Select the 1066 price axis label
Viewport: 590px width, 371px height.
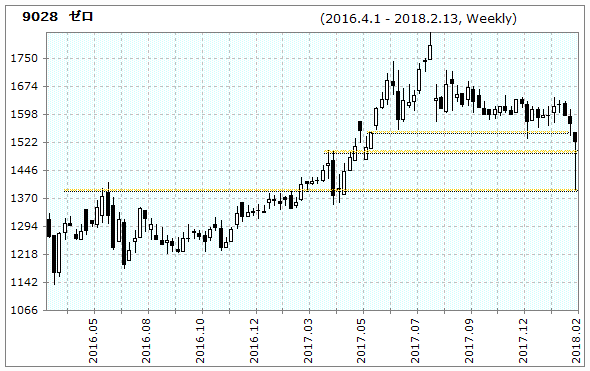pos(24,310)
